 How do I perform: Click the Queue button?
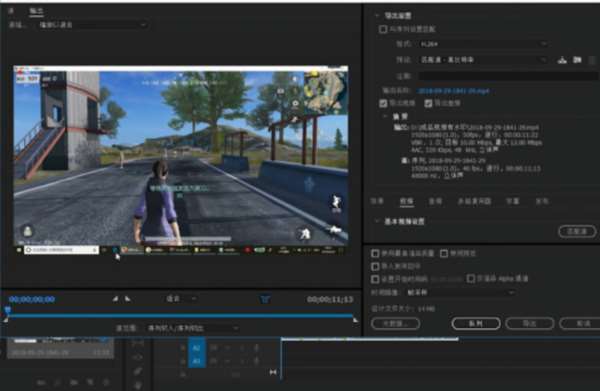476,323
